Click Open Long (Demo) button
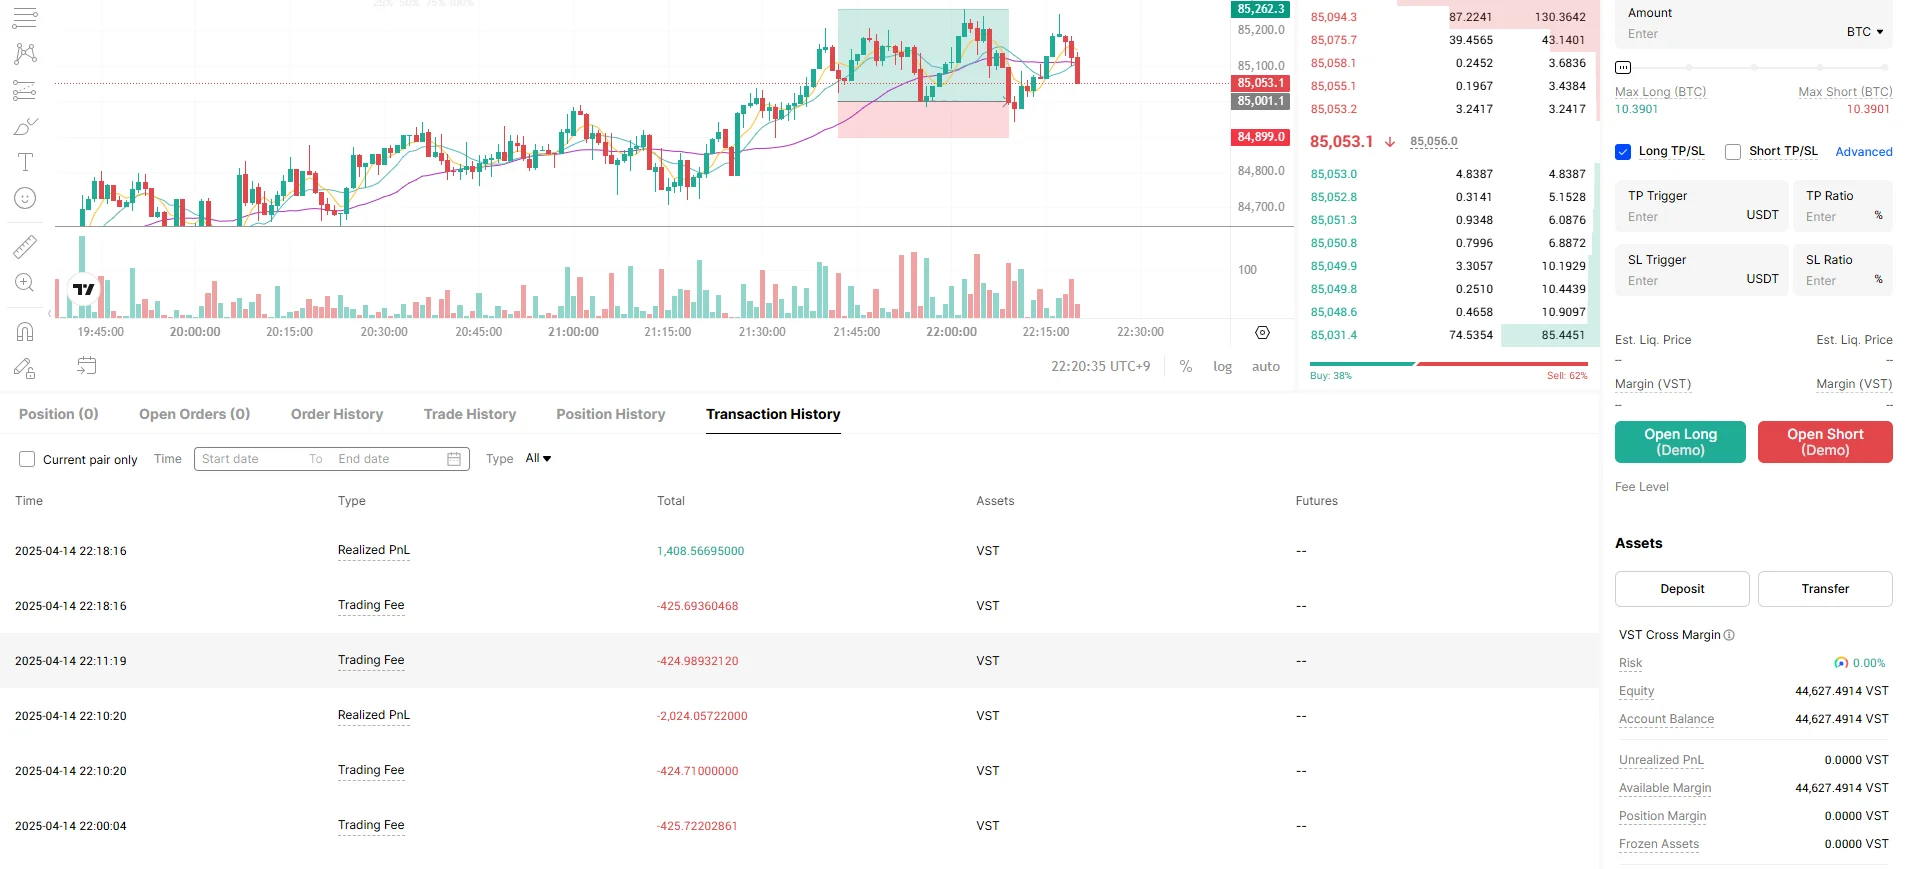 (1680, 442)
